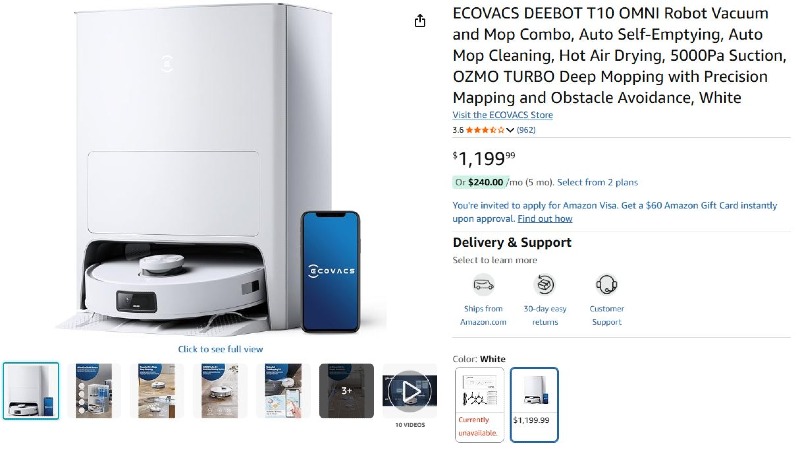The image size is (800, 450).
Task: Visit the ECOVACS Store link
Action: (503, 115)
